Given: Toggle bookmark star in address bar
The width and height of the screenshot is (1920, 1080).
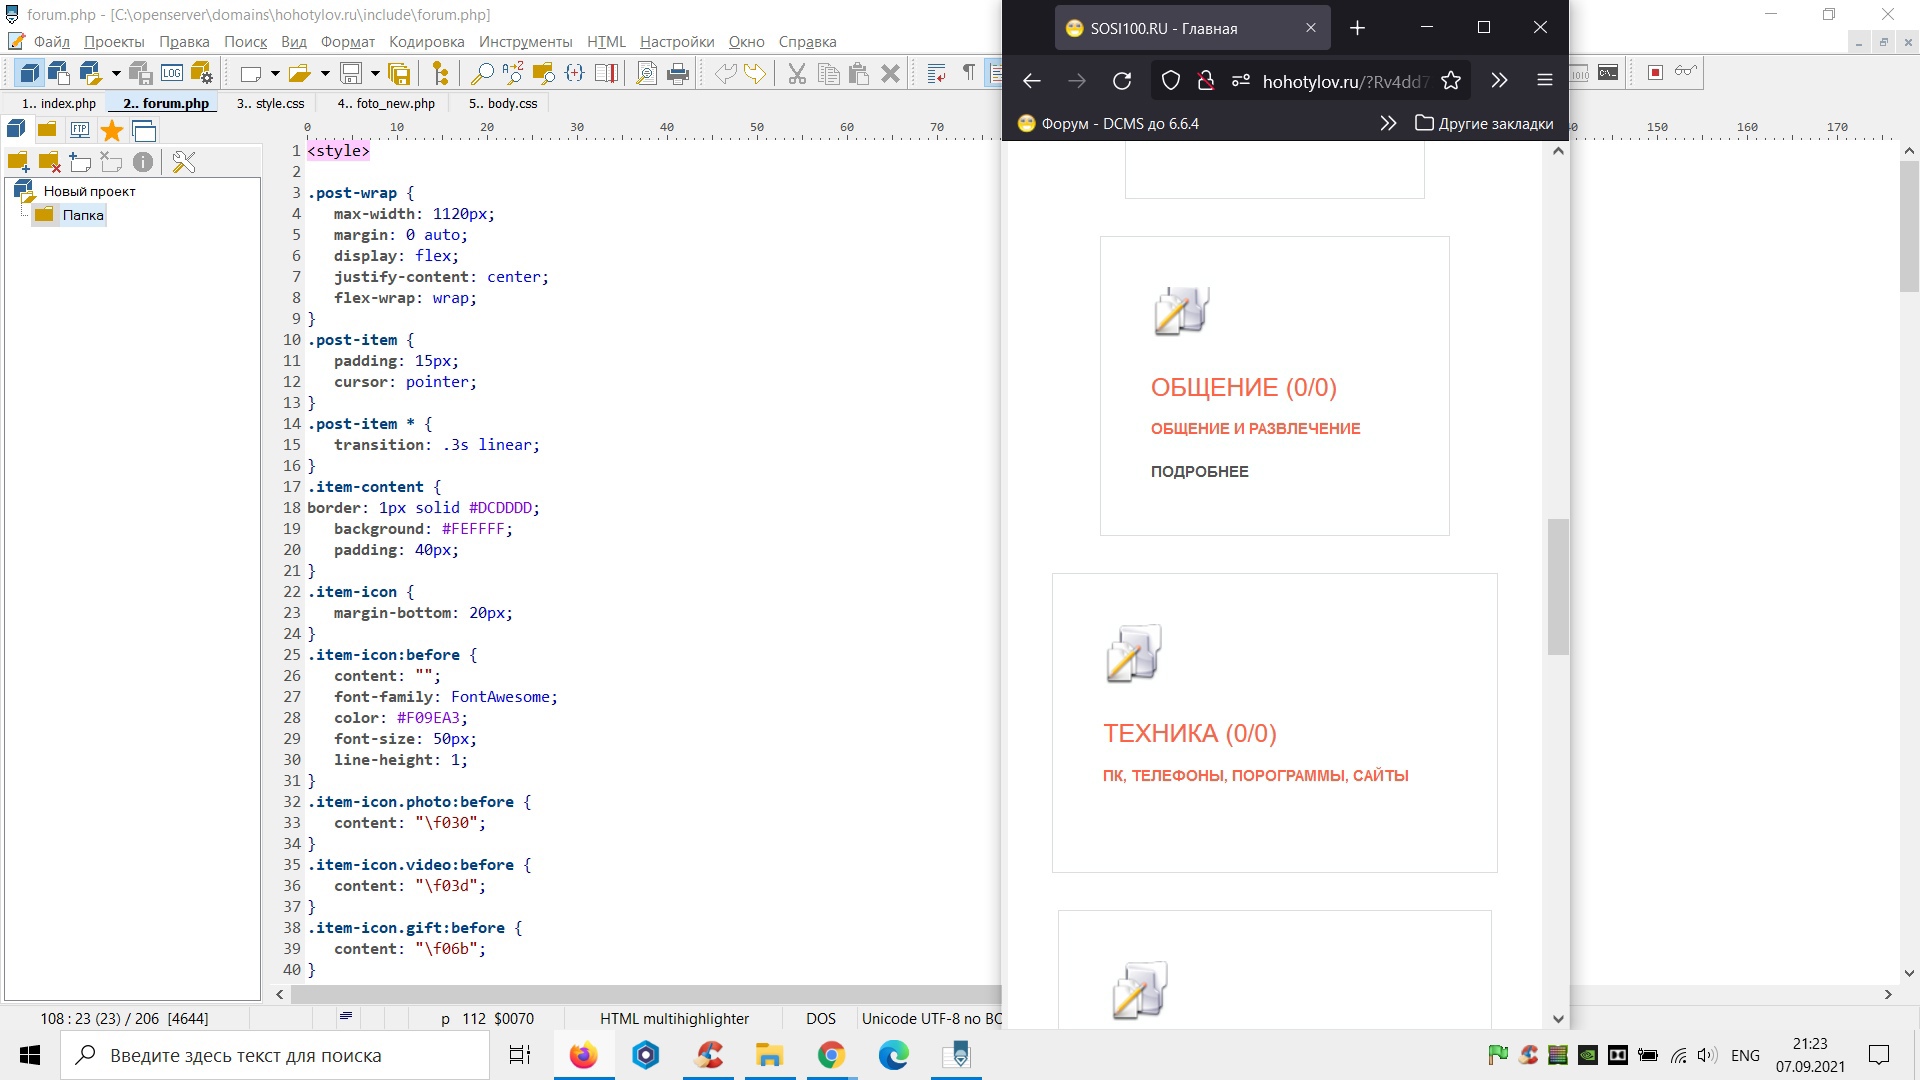Looking at the screenshot, I should tap(1451, 81).
